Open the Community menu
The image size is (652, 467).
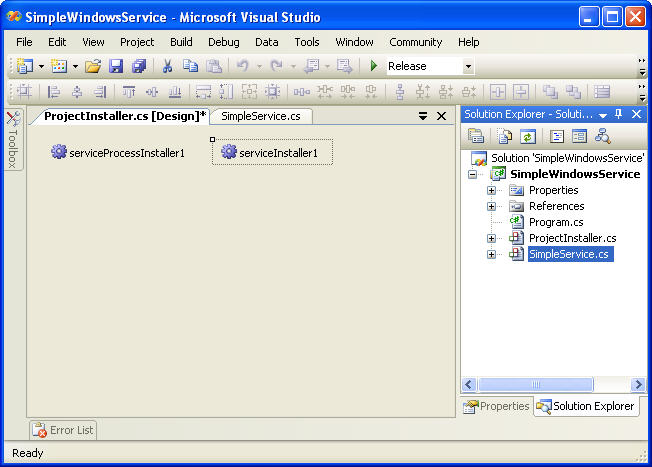coord(416,42)
